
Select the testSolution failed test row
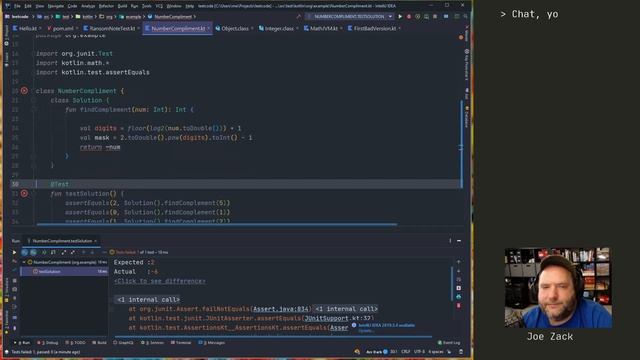coord(64,271)
